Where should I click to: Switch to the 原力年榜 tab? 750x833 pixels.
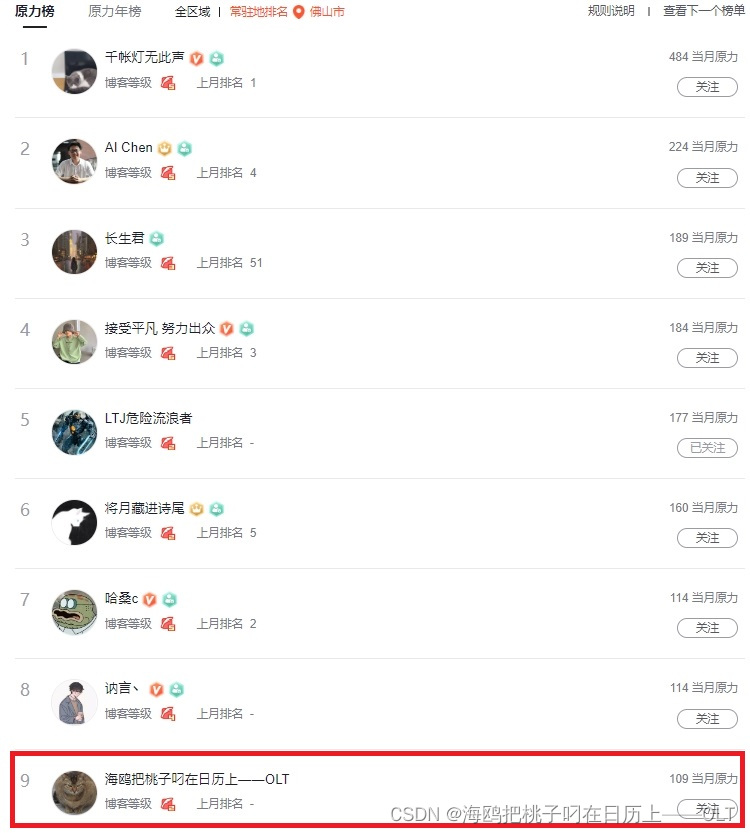tap(114, 11)
